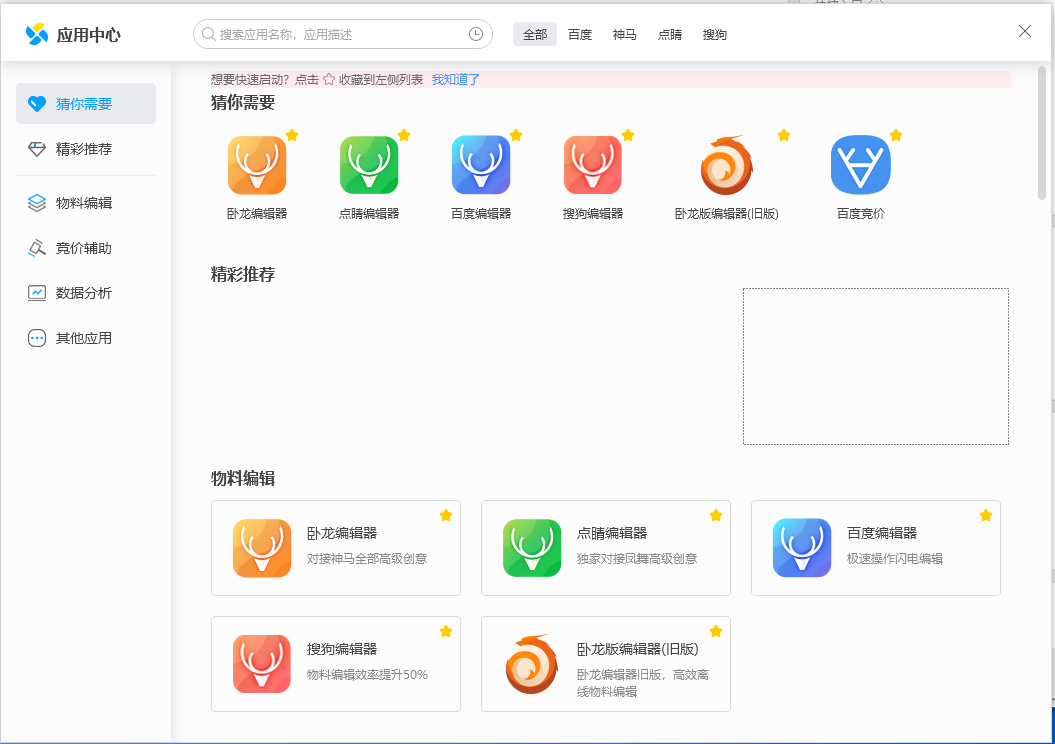This screenshot has width=1055, height=744.
Task: Click the ellipsis icon beside 其他应用
Action: tap(37, 338)
